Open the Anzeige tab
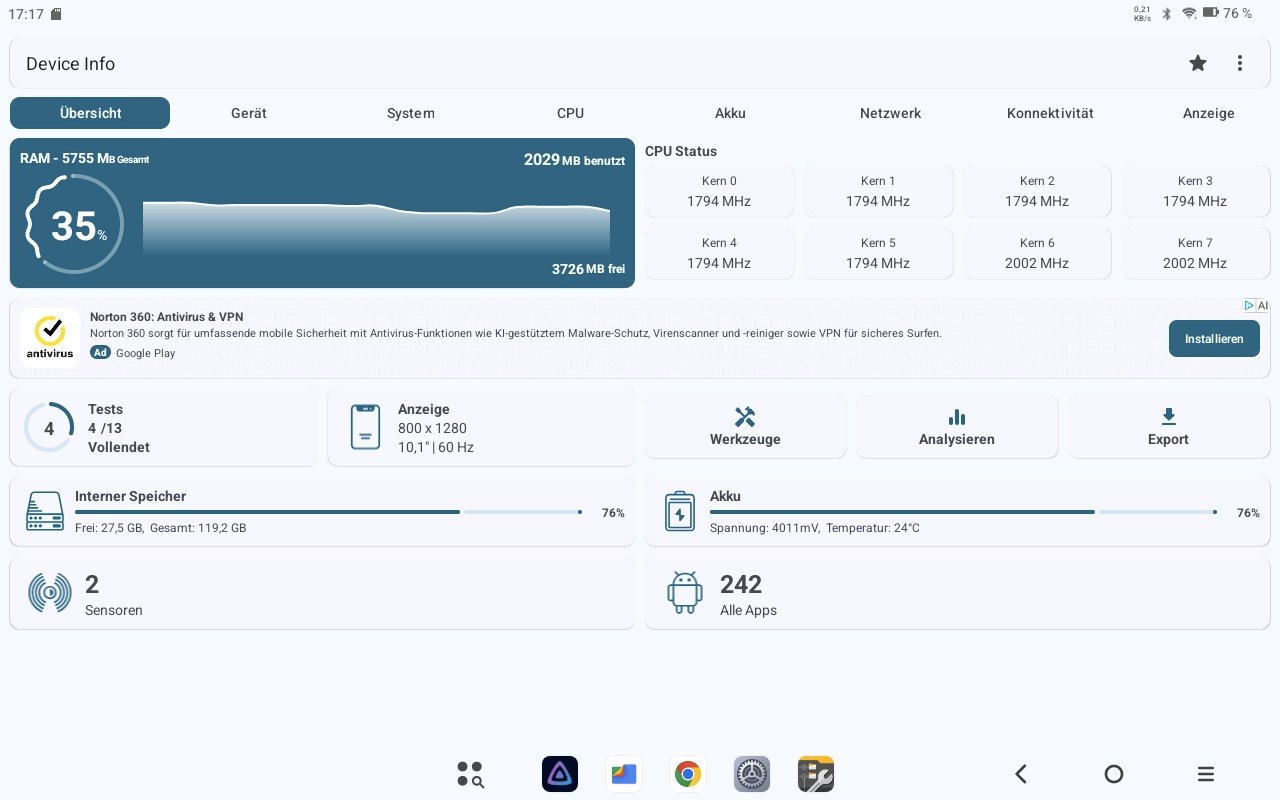The width and height of the screenshot is (1280, 800). tap(1209, 113)
